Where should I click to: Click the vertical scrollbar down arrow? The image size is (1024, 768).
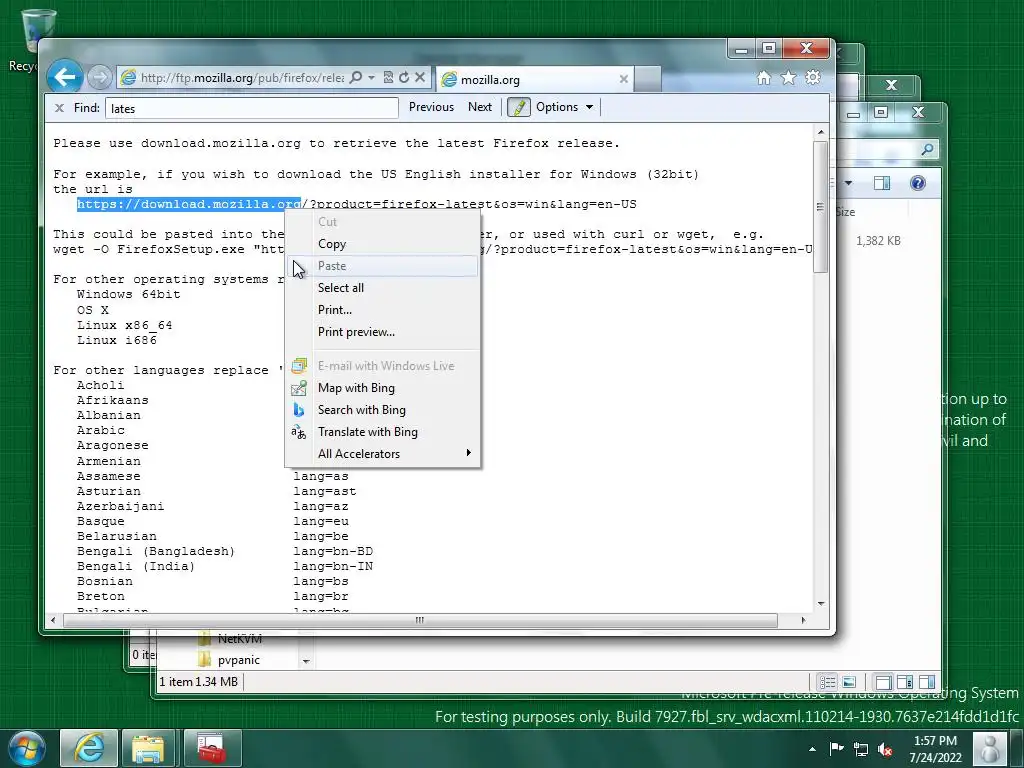click(x=821, y=604)
